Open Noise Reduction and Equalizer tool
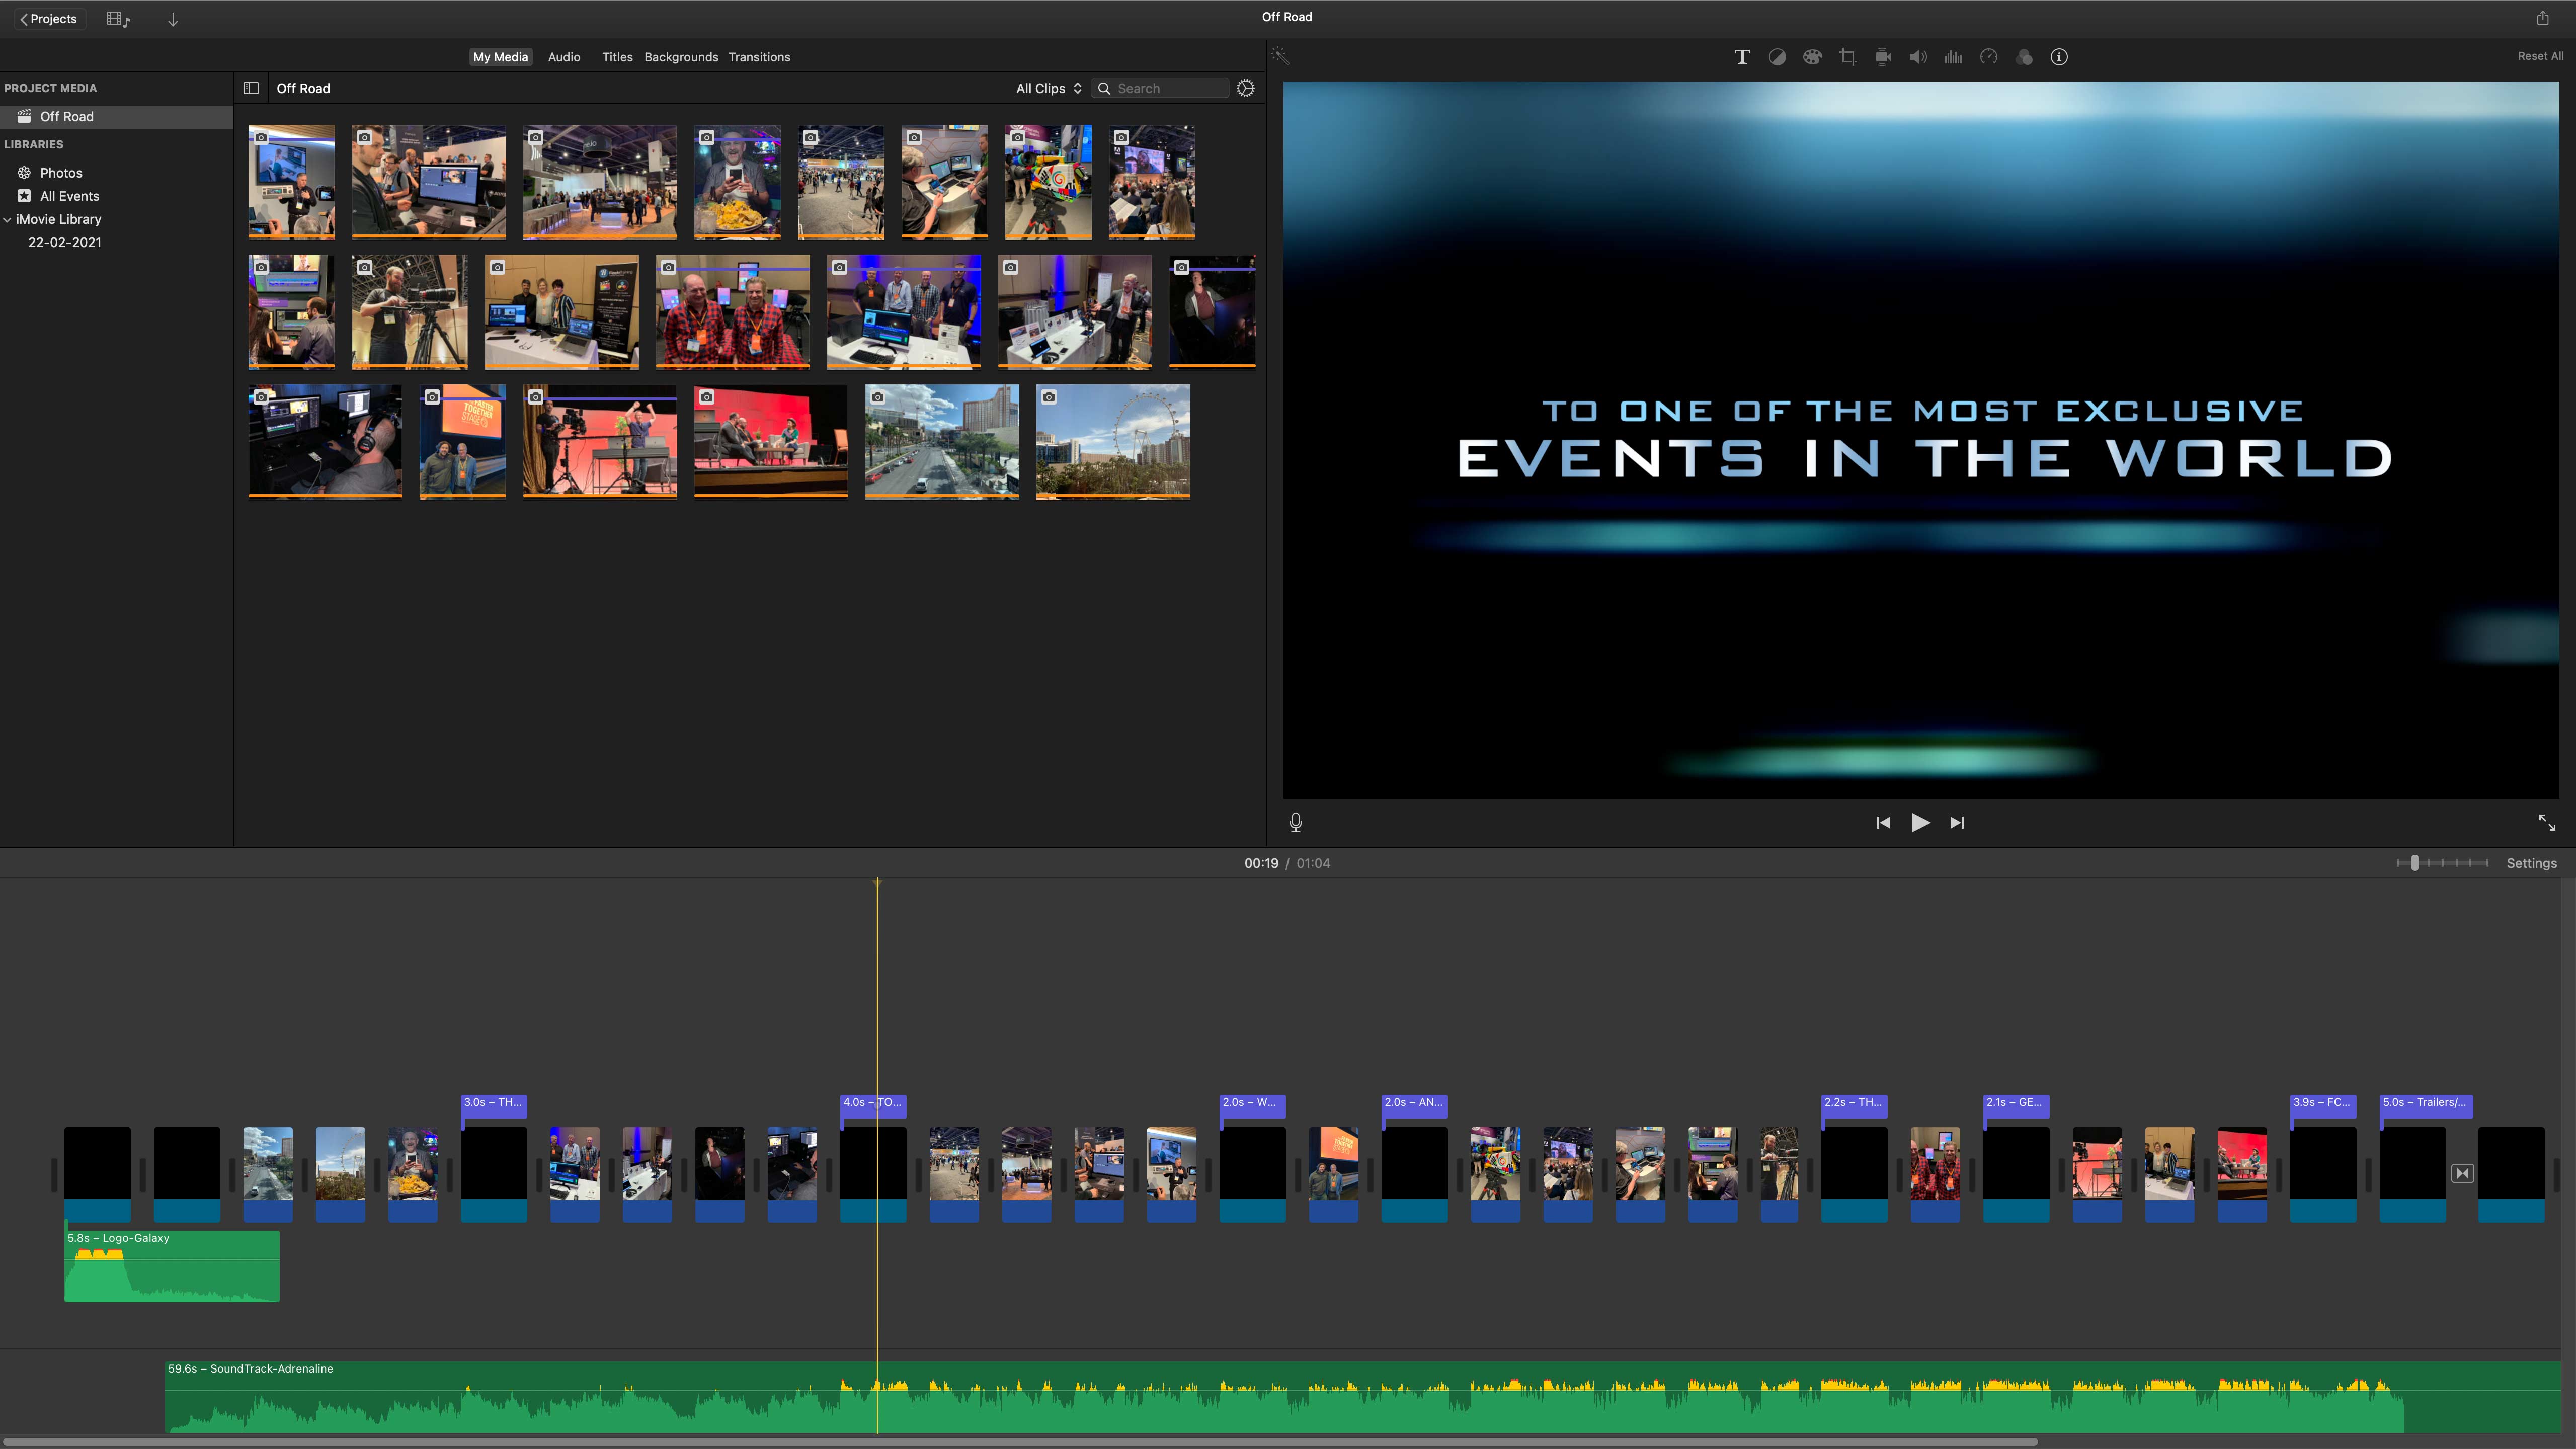The height and width of the screenshot is (1449, 2576). click(x=1953, y=57)
